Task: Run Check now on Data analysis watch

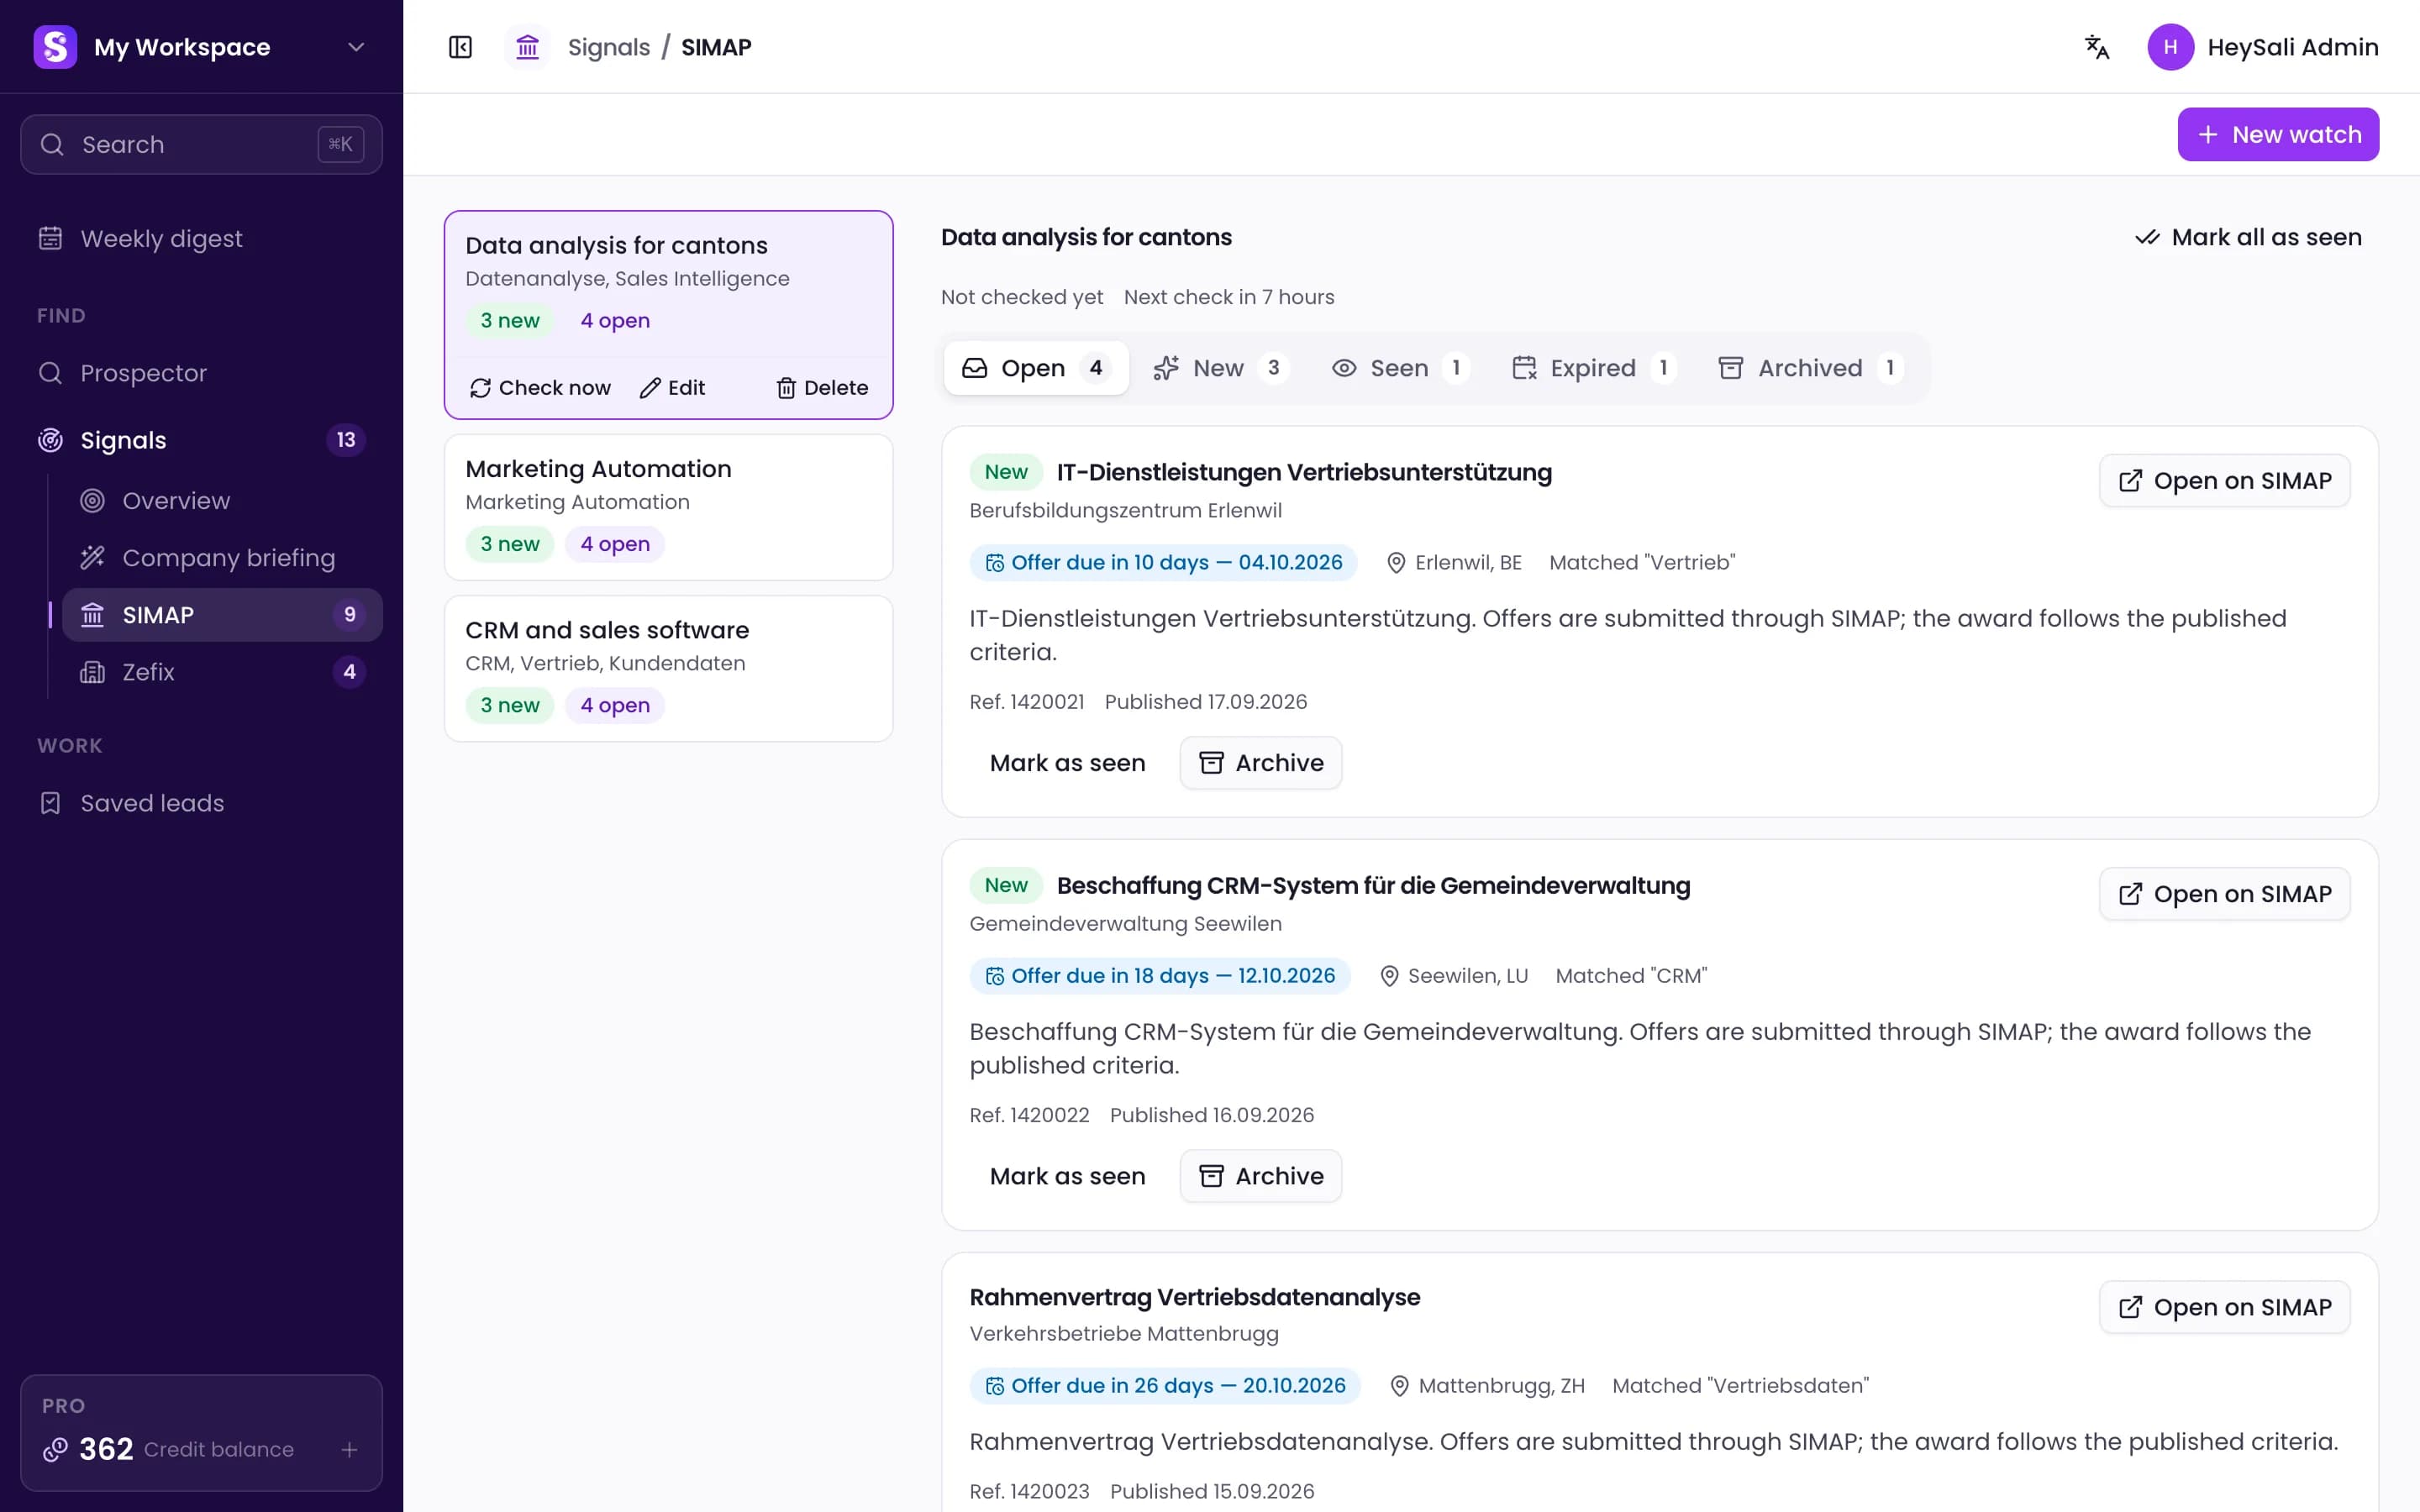Action: point(540,388)
